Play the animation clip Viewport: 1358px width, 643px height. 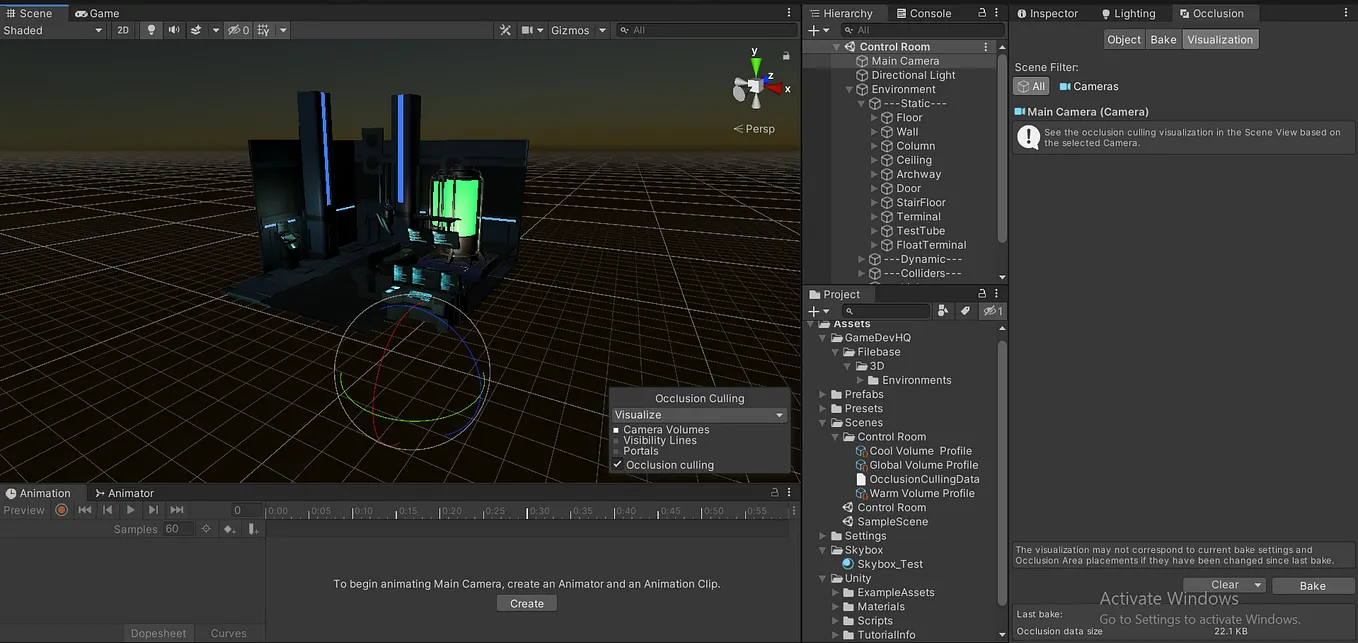[x=130, y=510]
